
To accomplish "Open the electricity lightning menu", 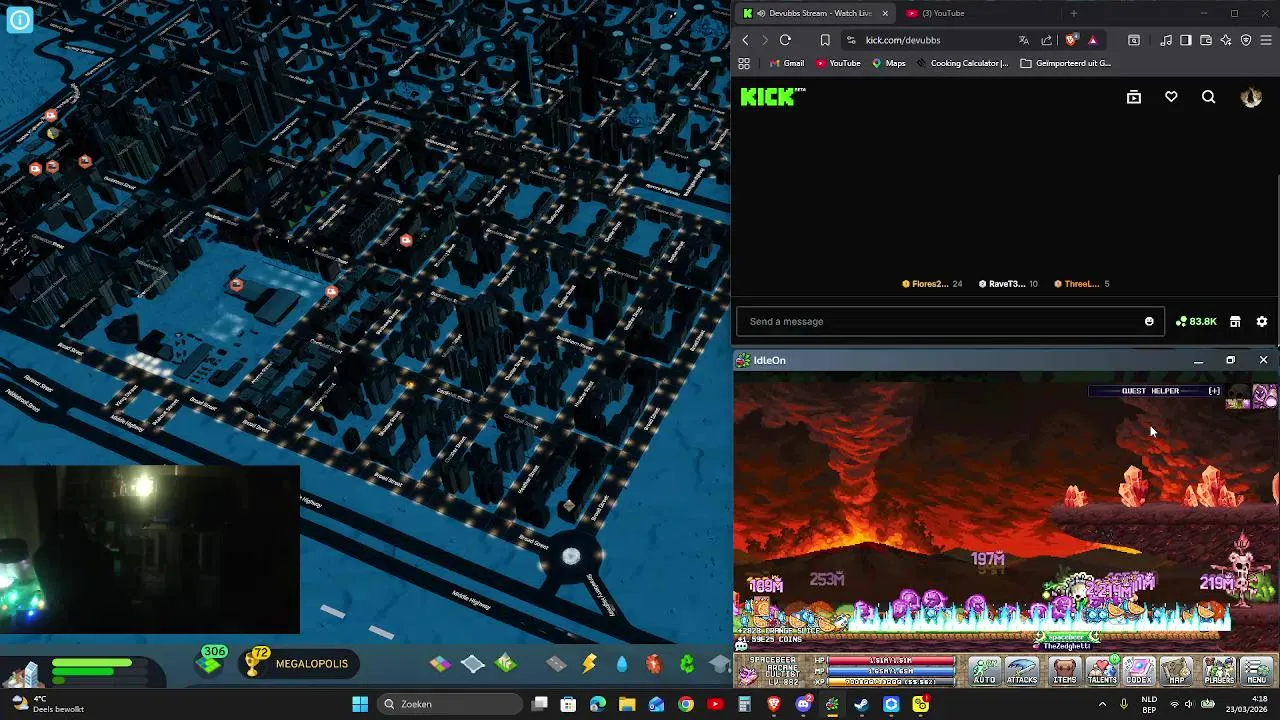I will tap(589, 663).
